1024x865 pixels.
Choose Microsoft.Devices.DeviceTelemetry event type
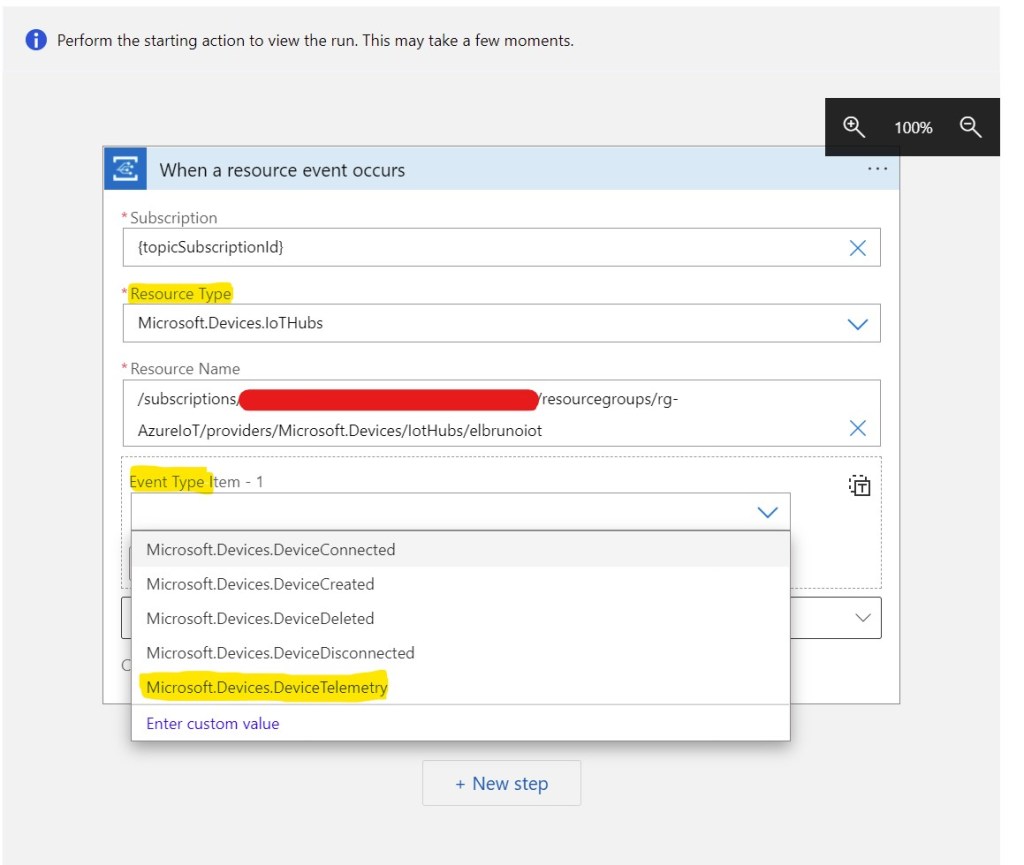click(x=460, y=687)
